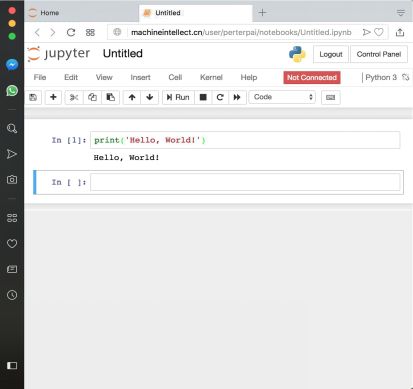413x389 pixels.
Task: Share page with the upload icon
Action: click(400, 32)
